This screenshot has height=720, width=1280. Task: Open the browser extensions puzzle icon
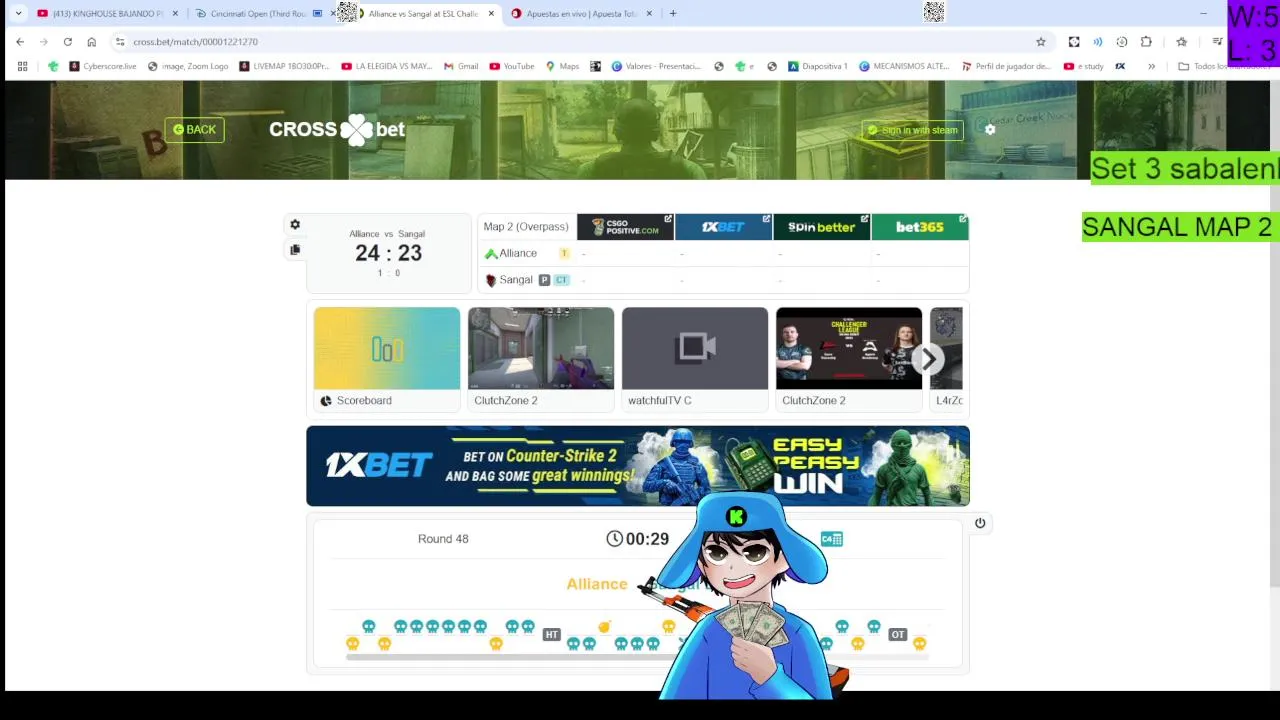(1146, 42)
